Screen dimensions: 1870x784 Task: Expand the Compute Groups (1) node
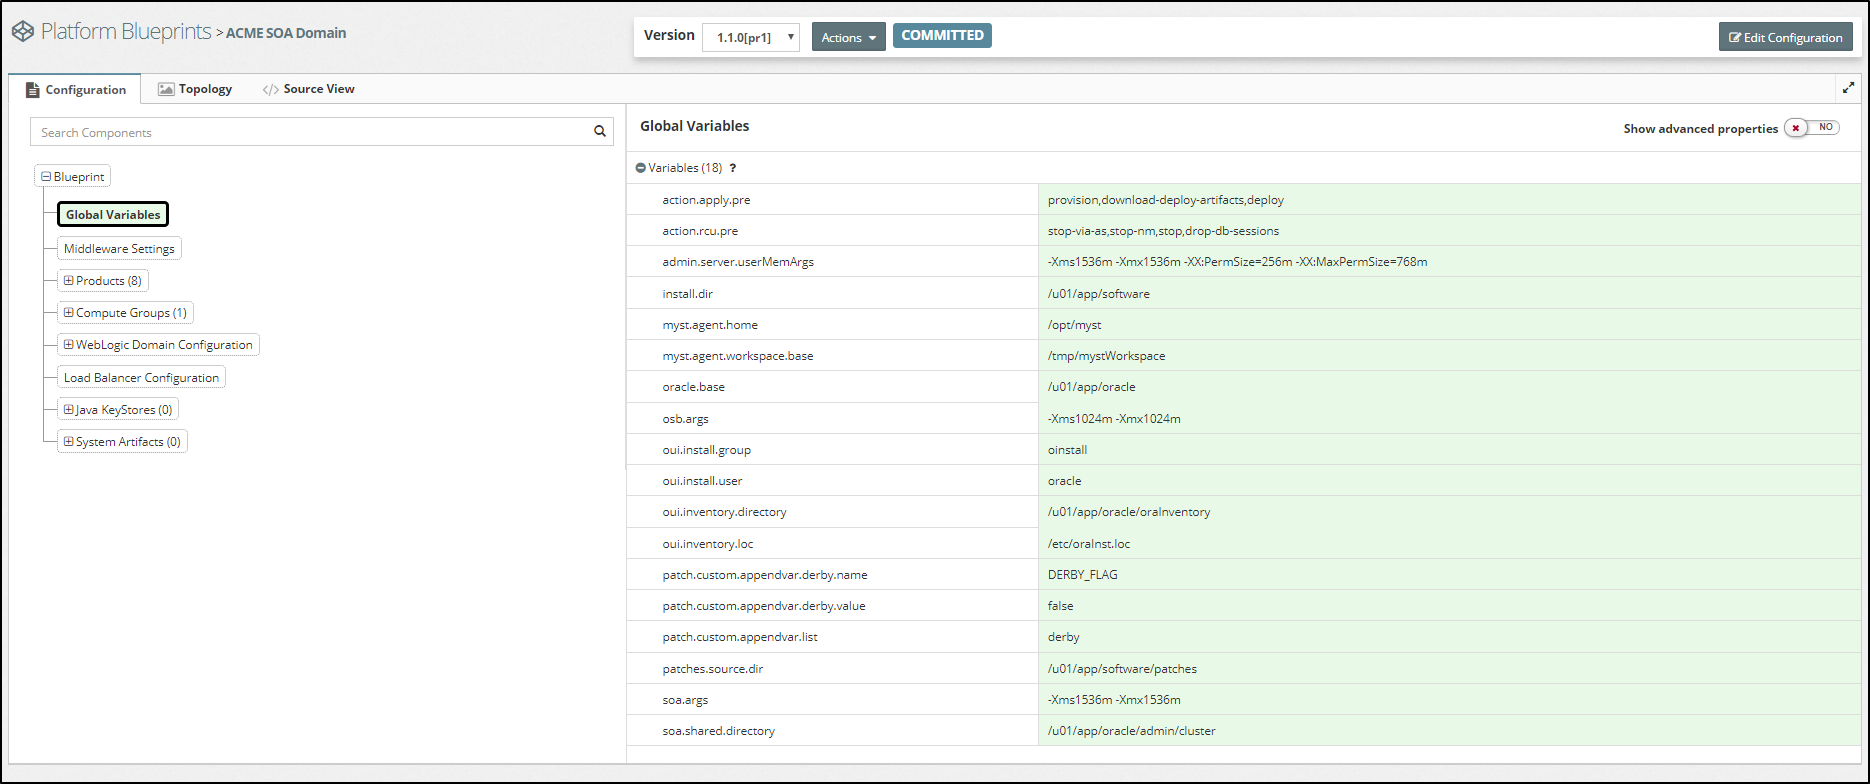(69, 313)
